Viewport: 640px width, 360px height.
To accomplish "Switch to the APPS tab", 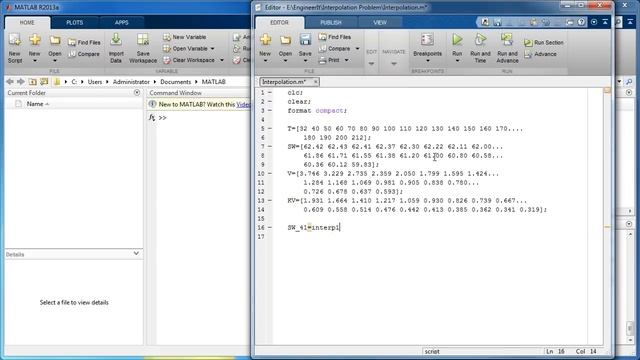I will [122, 22].
